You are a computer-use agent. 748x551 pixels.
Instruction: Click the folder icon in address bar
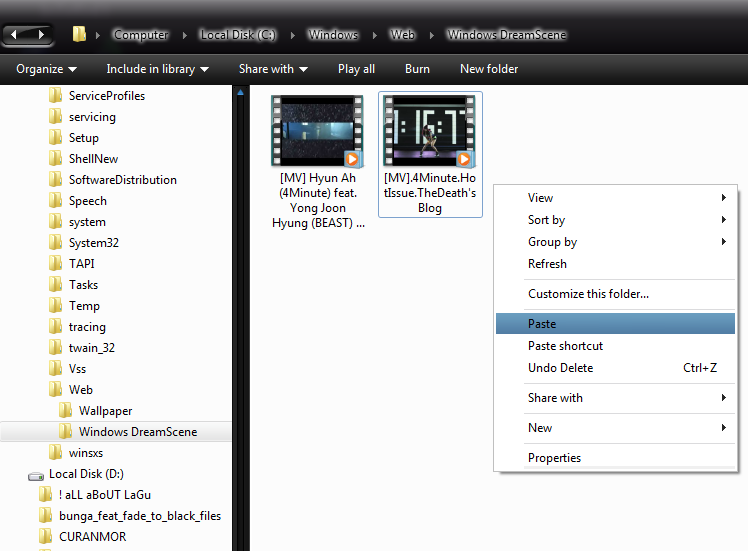pyautogui.click(x=79, y=35)
